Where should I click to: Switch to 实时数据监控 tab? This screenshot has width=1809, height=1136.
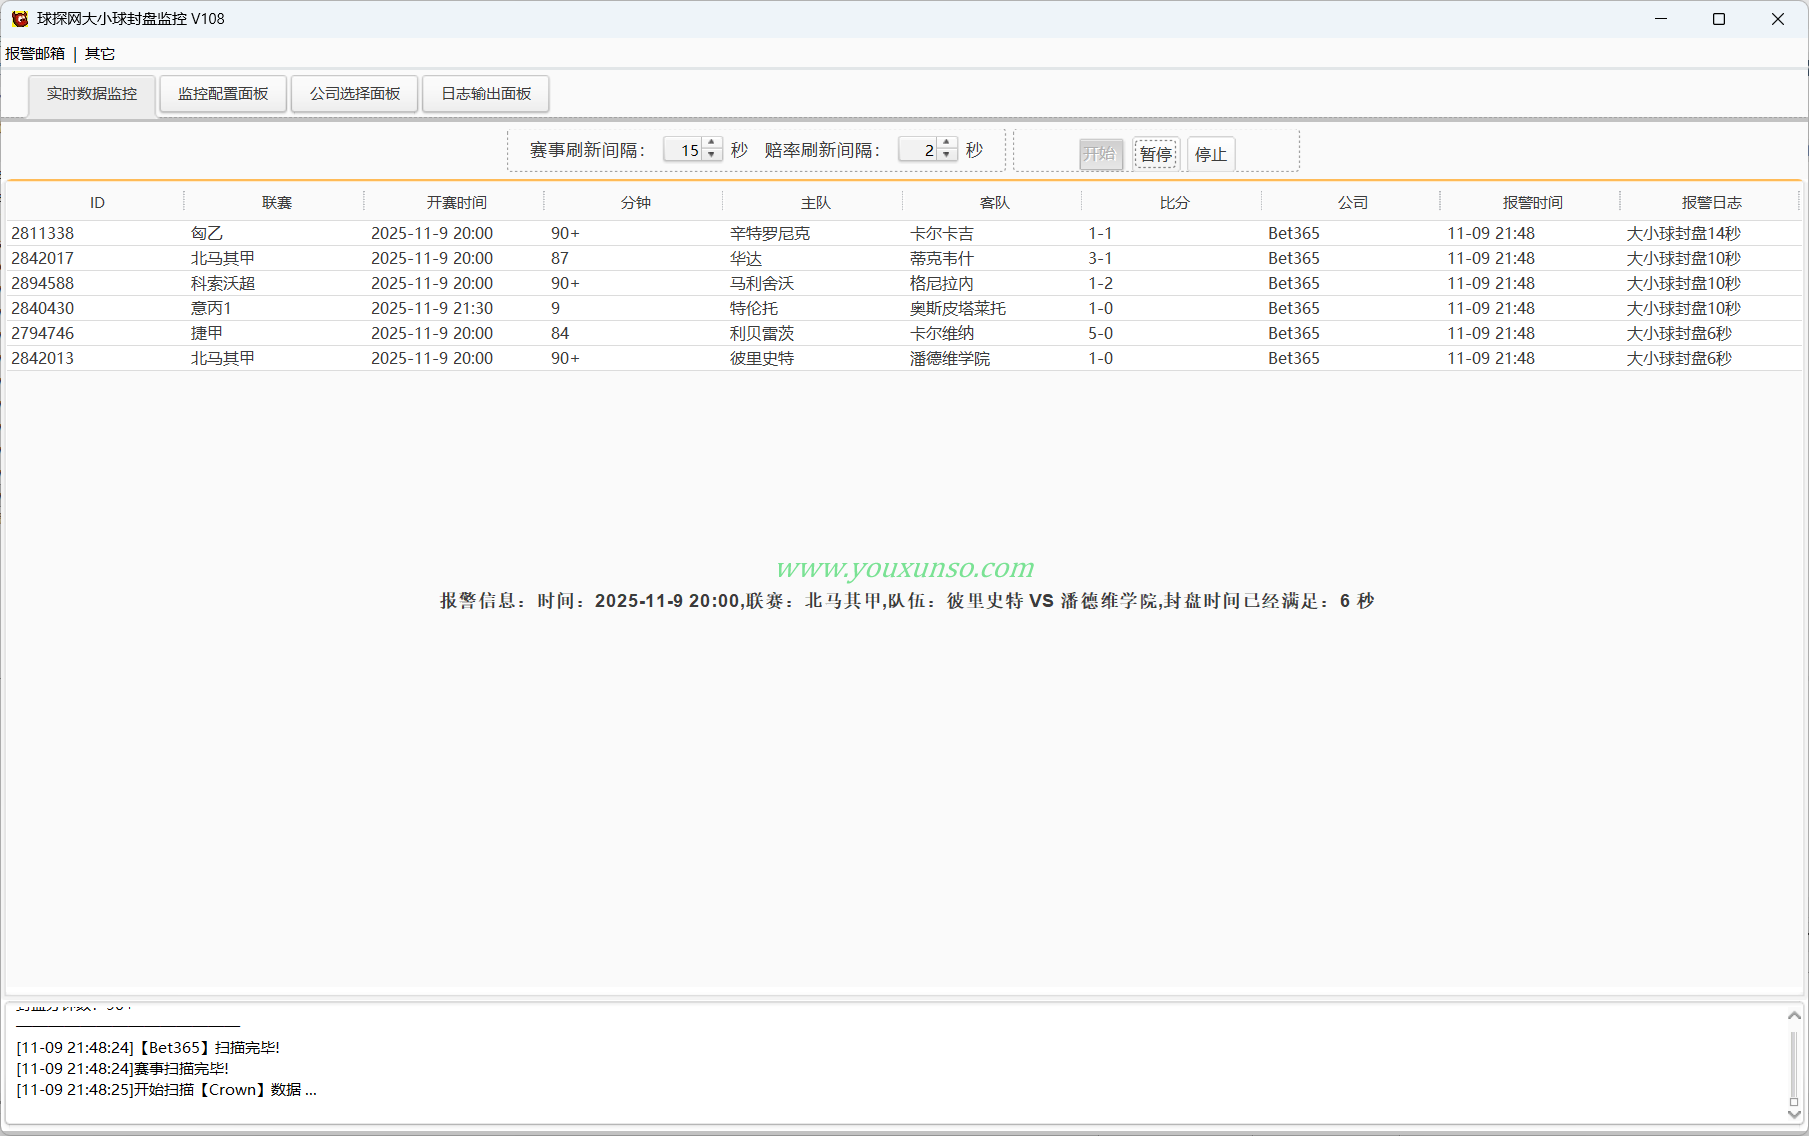[92, 94]
